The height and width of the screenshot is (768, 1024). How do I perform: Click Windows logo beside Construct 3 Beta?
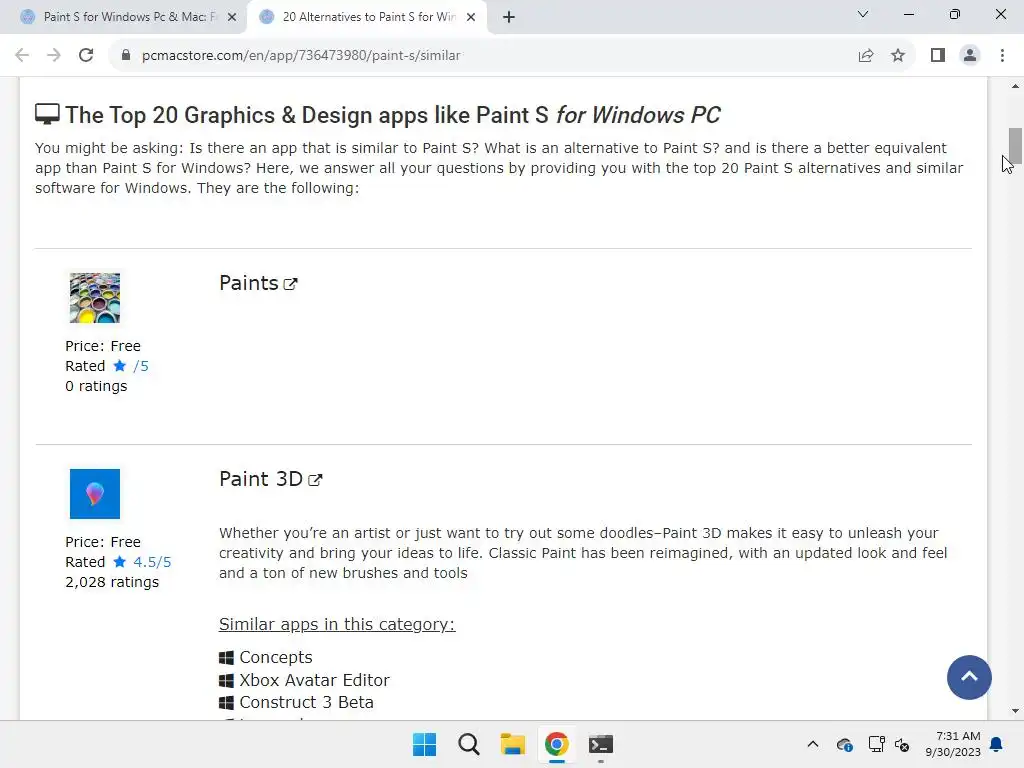[226, 703]
